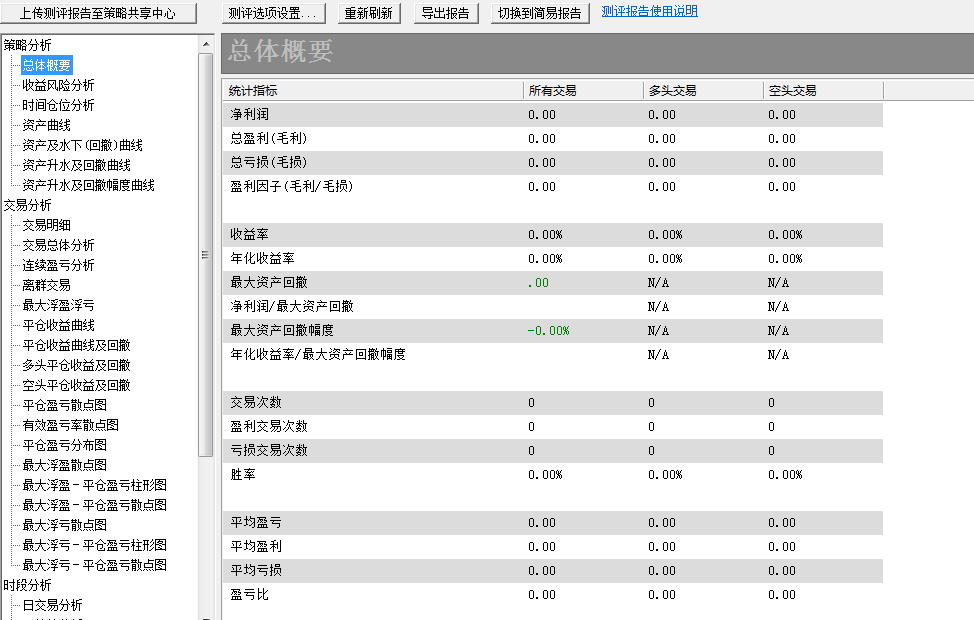Click the sidebar scrollbar up arrow

pyautogui.click(x=206, y=44)
